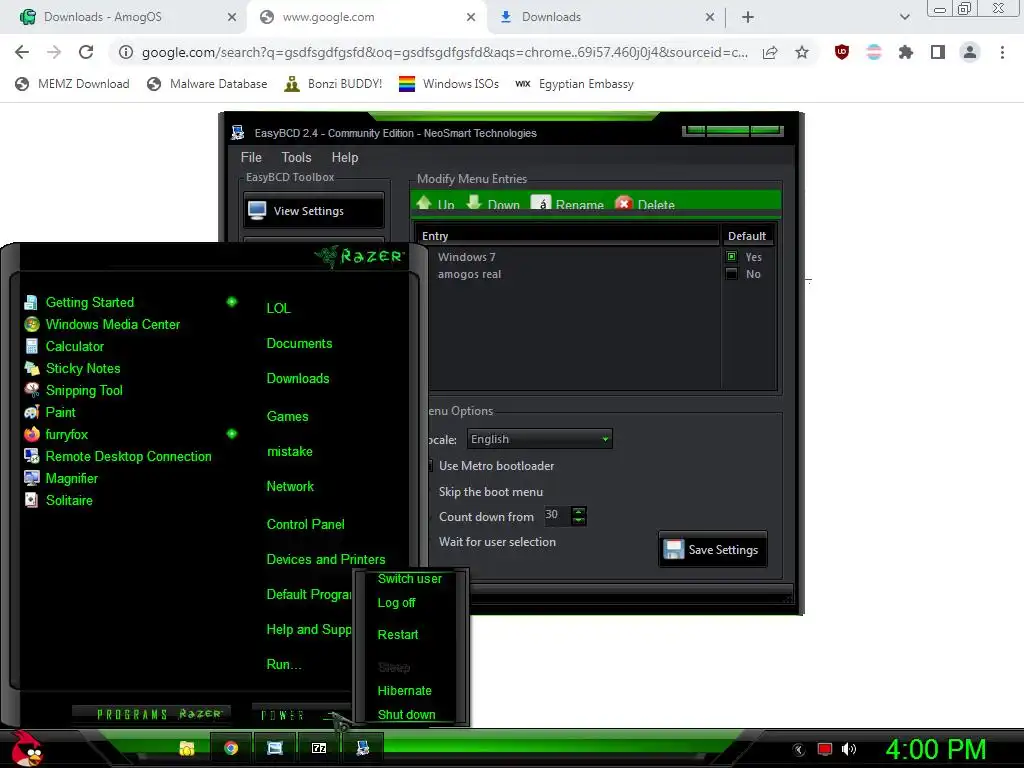Expand furryfox jump list arrow

[x=231, y=434]
